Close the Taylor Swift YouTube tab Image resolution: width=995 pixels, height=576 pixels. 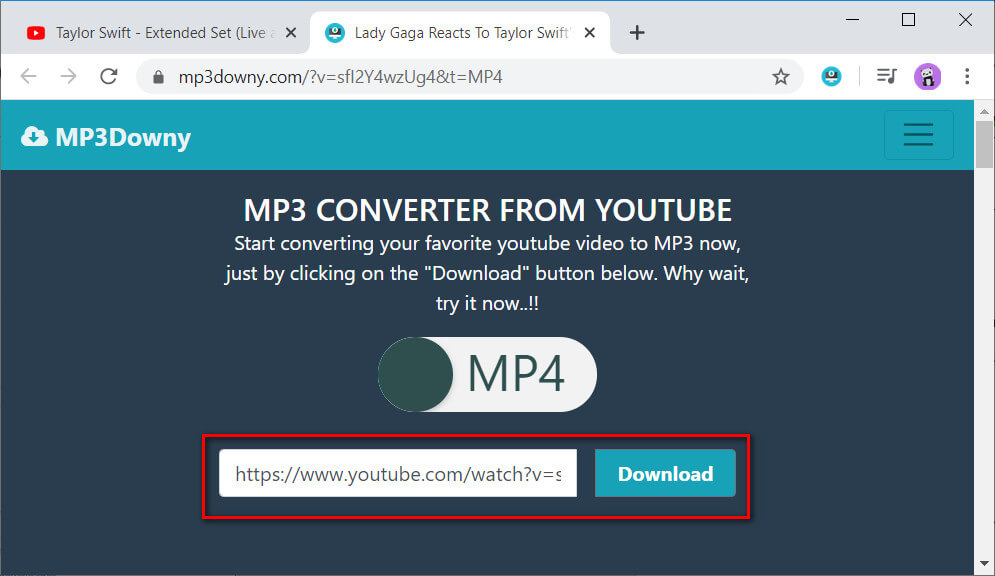pyautogui.click(x=291, y=32)
